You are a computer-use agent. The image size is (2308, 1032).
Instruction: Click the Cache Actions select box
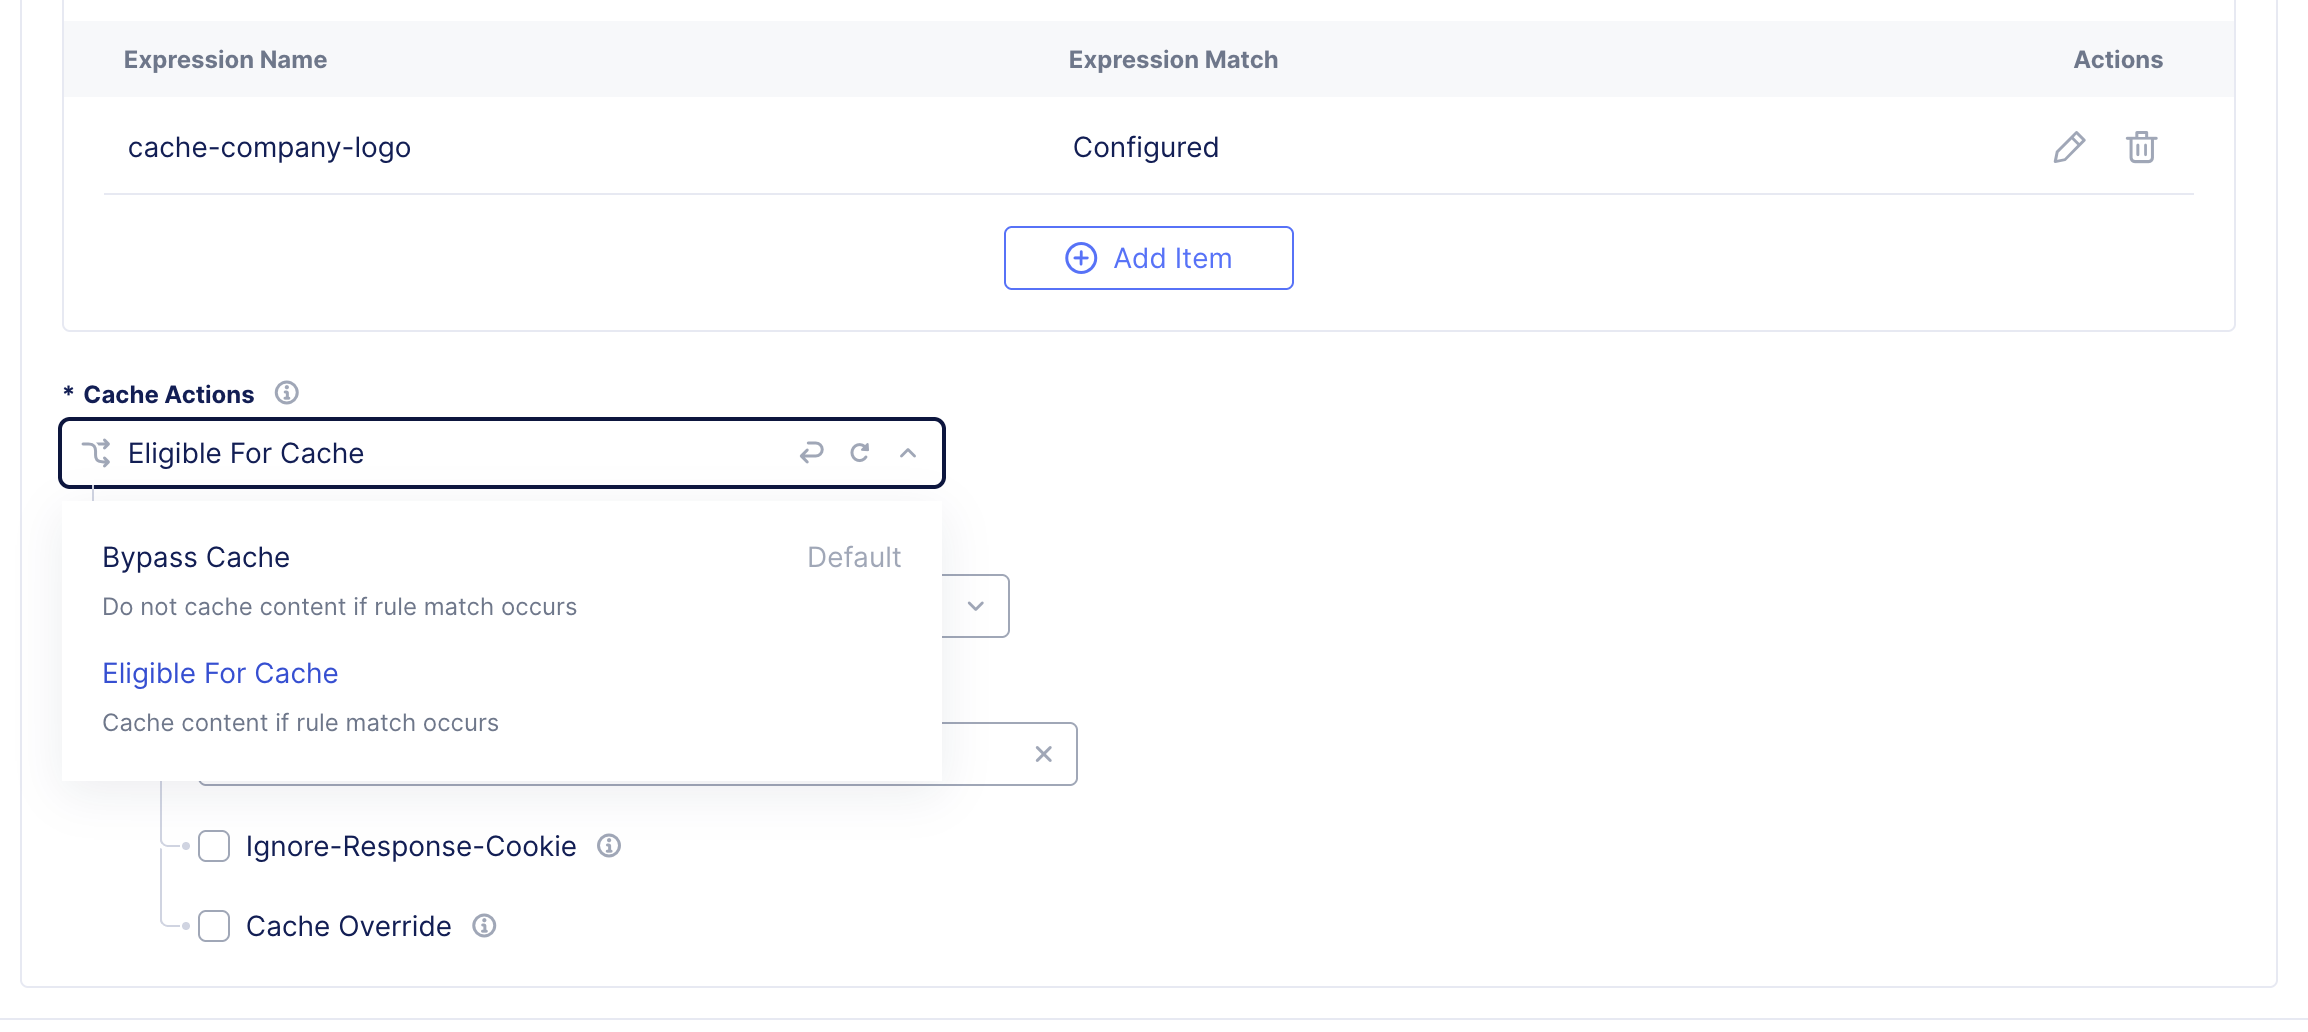tap(450, 453)
